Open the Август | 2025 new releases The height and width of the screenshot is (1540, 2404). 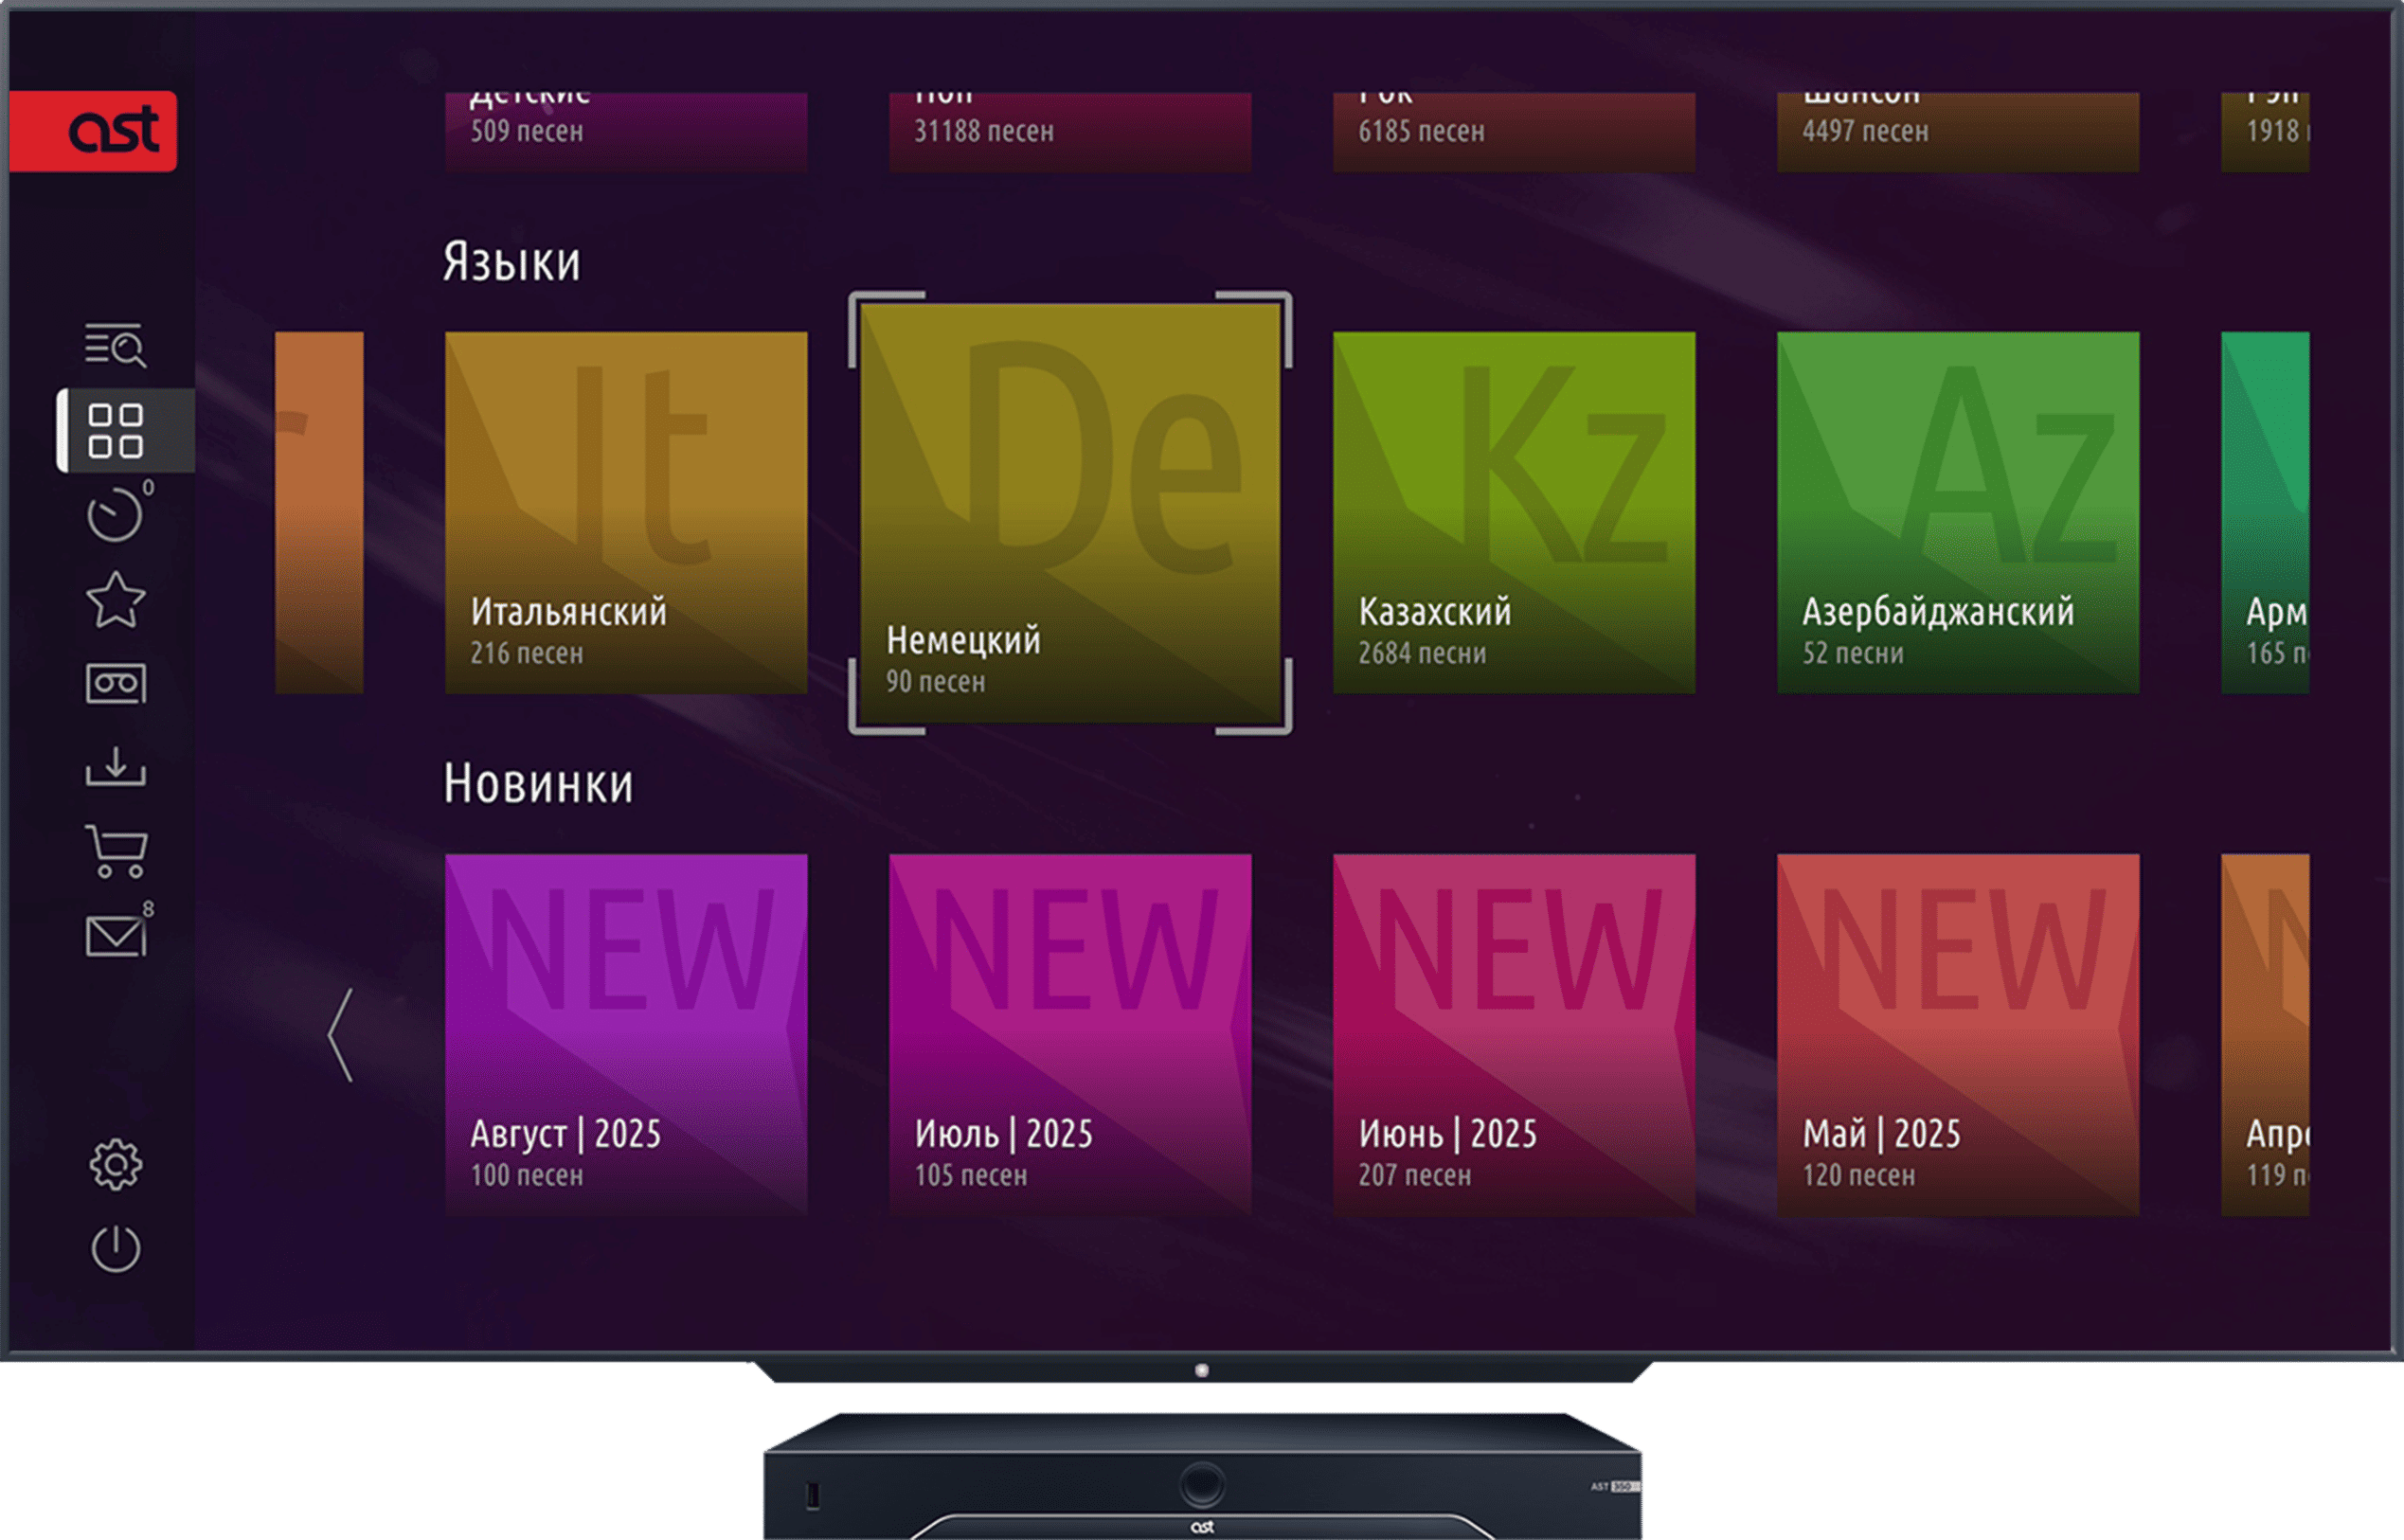click(626, 1034)
